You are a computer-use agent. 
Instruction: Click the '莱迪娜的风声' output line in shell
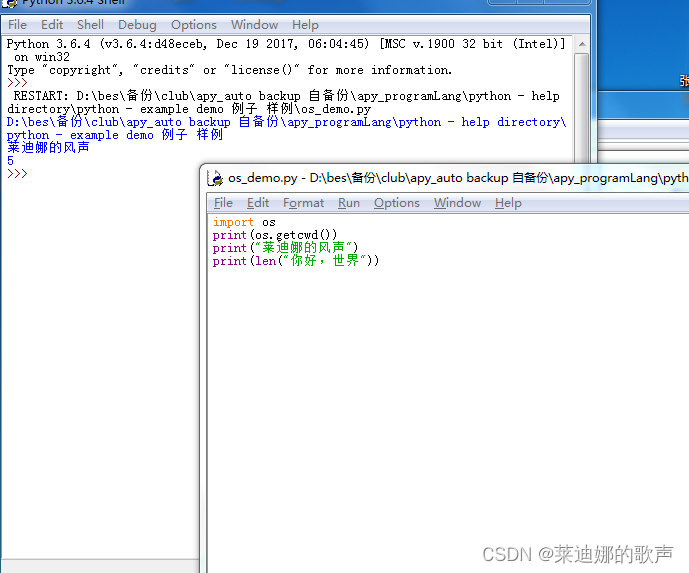pyautogui.click(x=48, y=148)
